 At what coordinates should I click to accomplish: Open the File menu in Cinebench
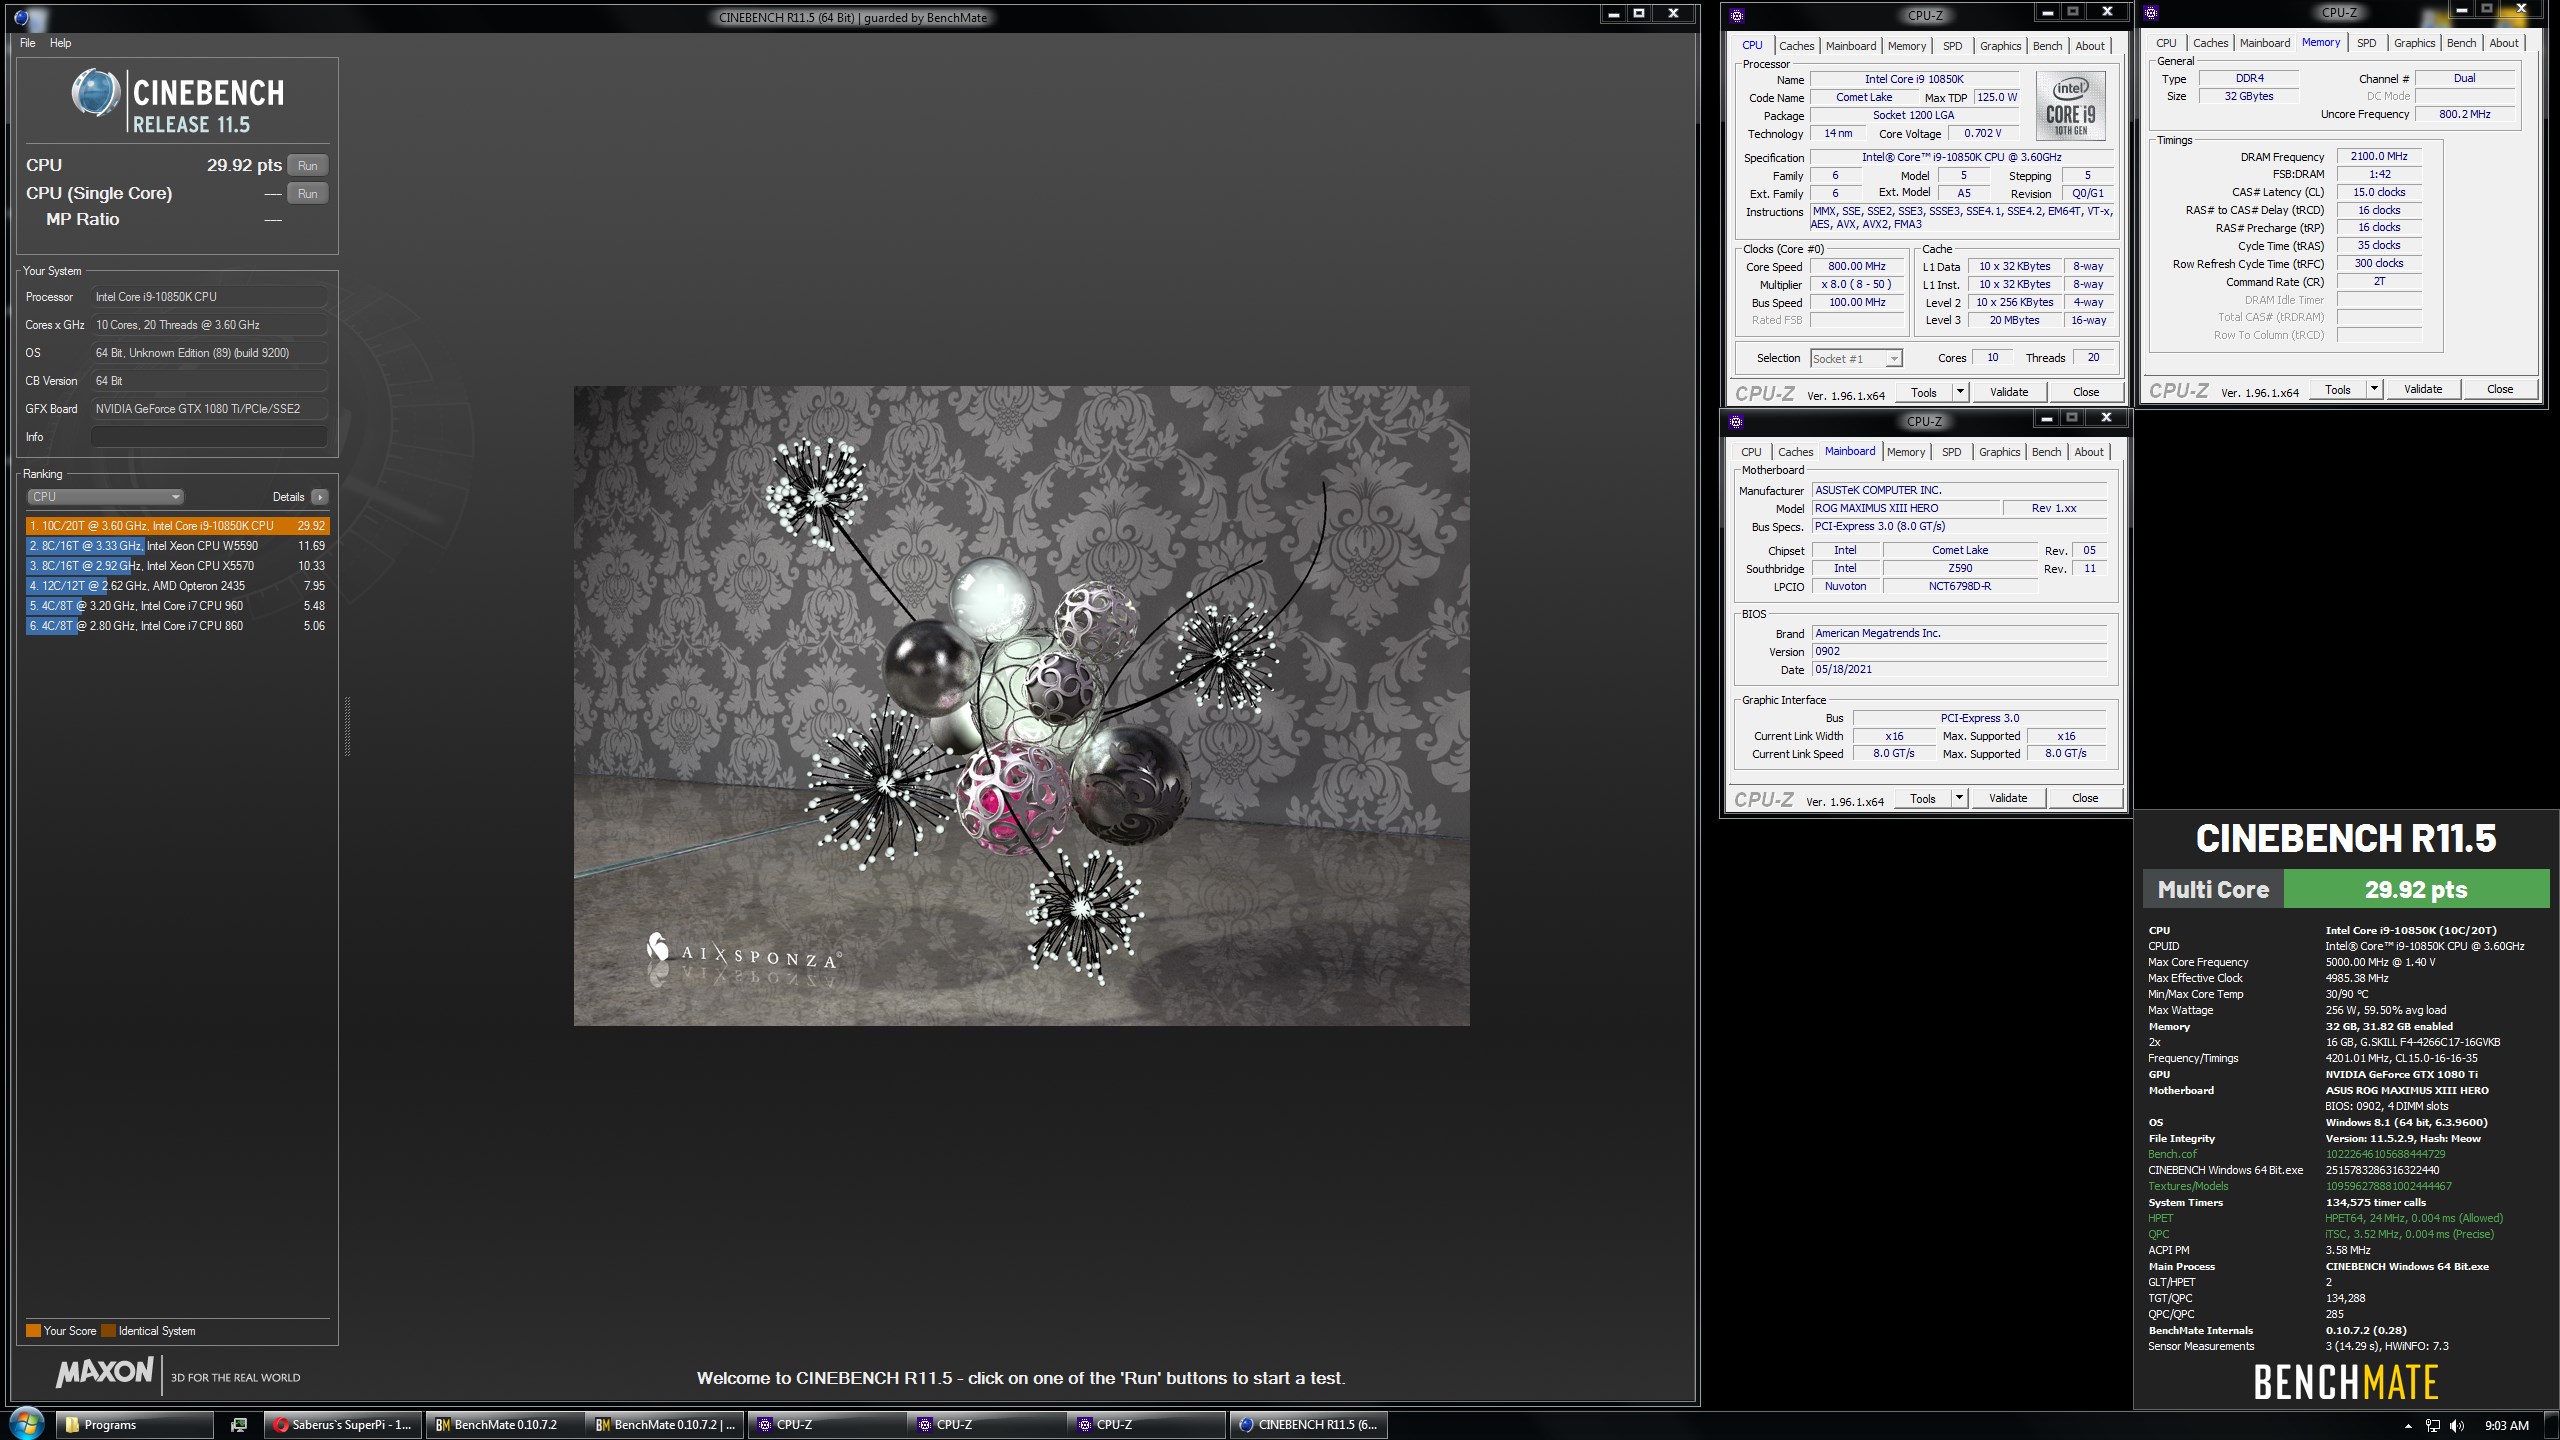click(x=27, y=43)
